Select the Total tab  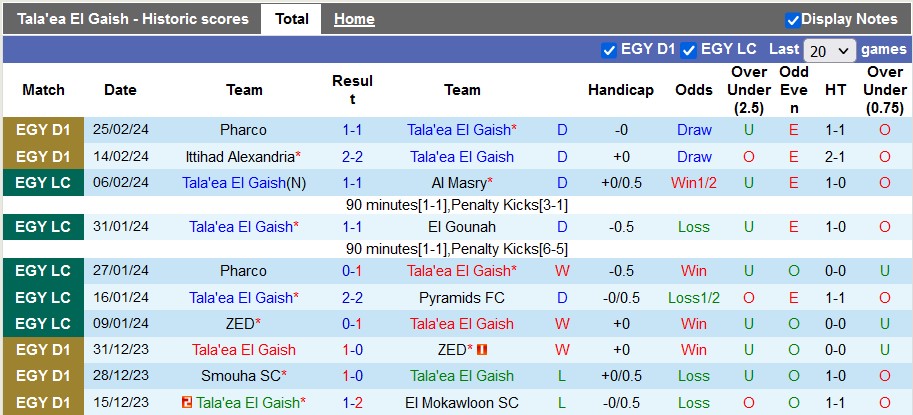[291, 19]
